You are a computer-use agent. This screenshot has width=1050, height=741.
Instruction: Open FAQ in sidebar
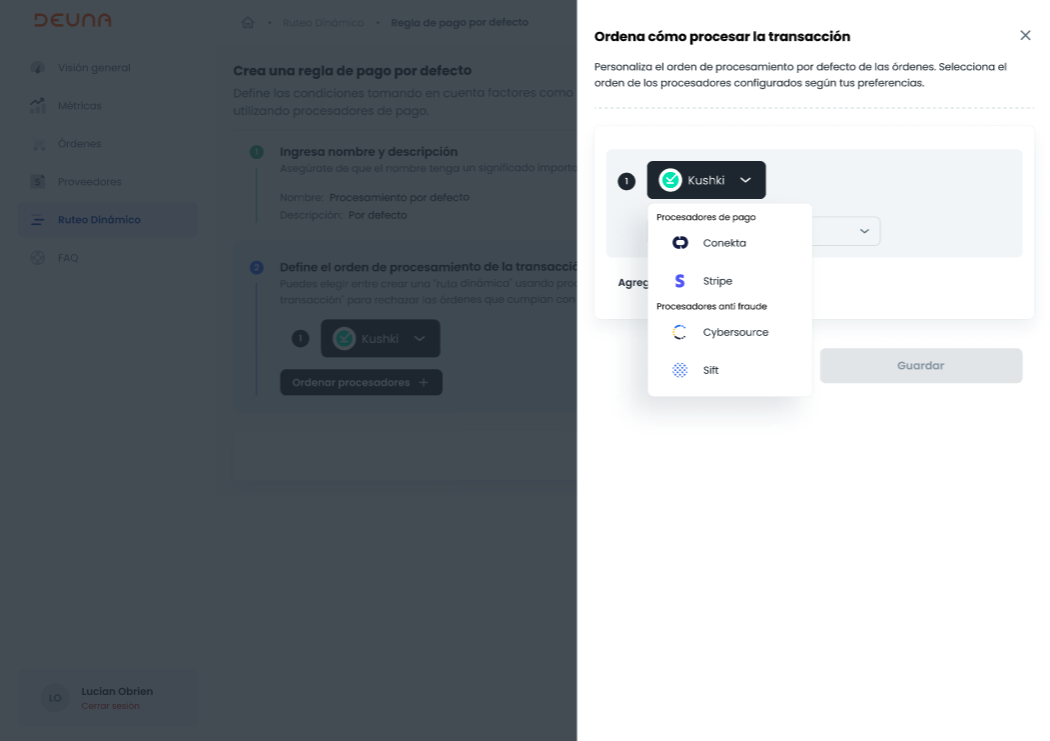(107, 258)
